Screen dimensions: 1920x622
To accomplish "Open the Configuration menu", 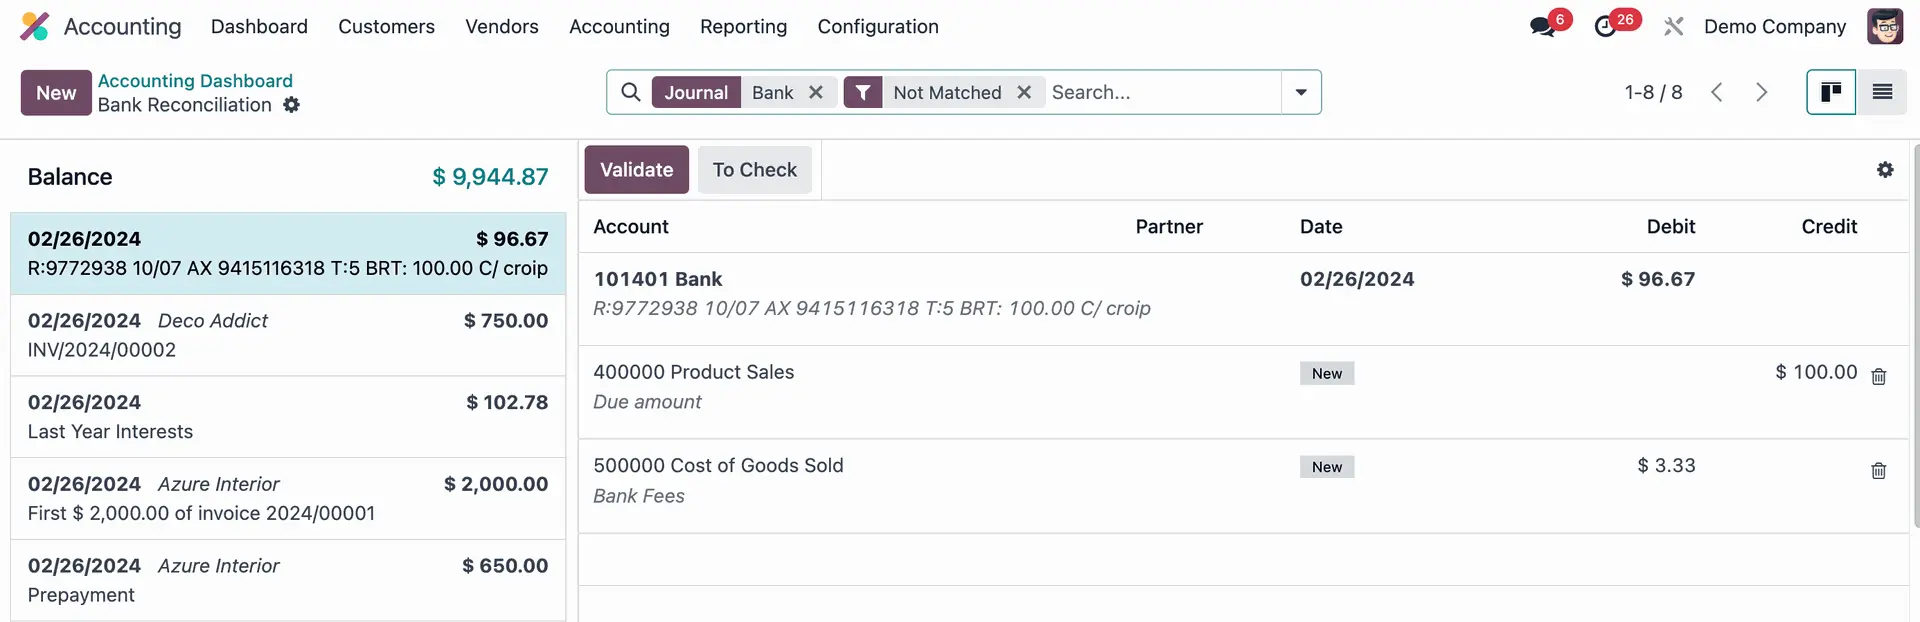I will tap(877, 27).
